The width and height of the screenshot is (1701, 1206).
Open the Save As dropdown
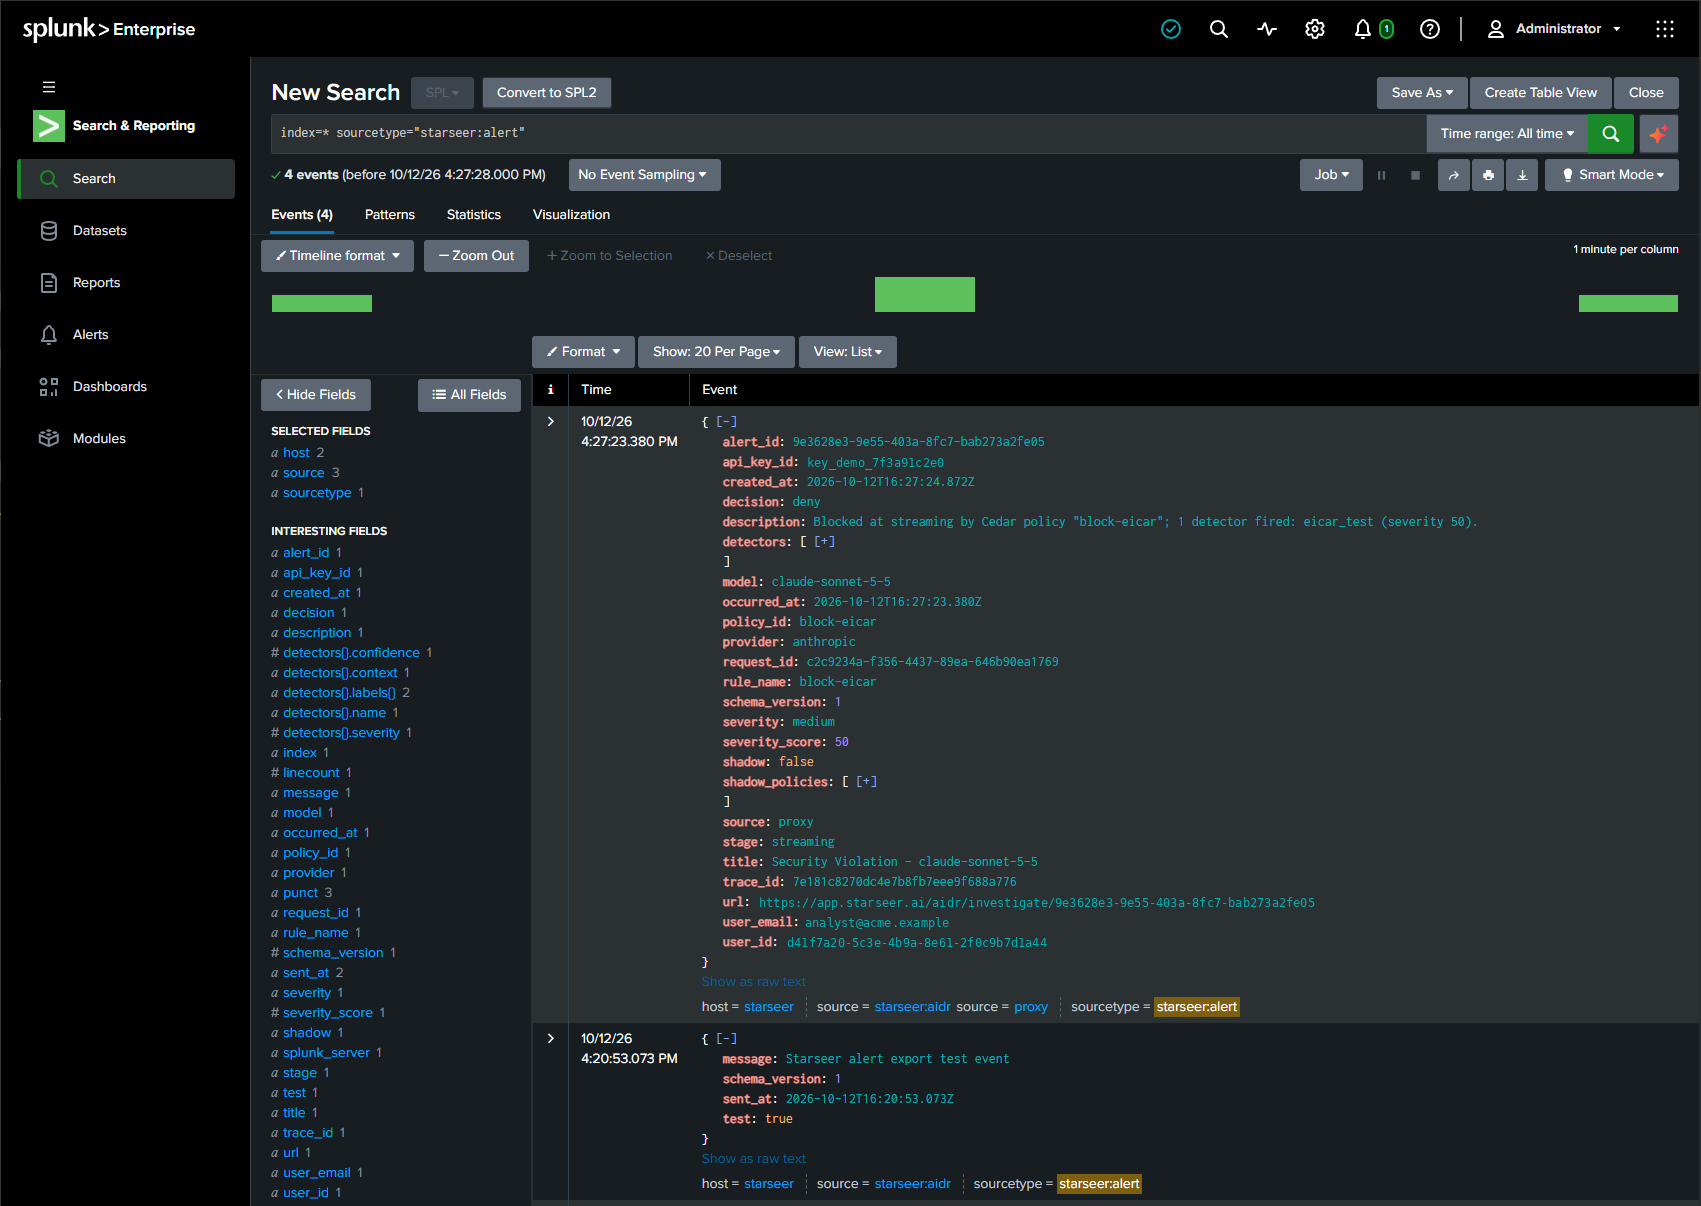pos(1422,93)
